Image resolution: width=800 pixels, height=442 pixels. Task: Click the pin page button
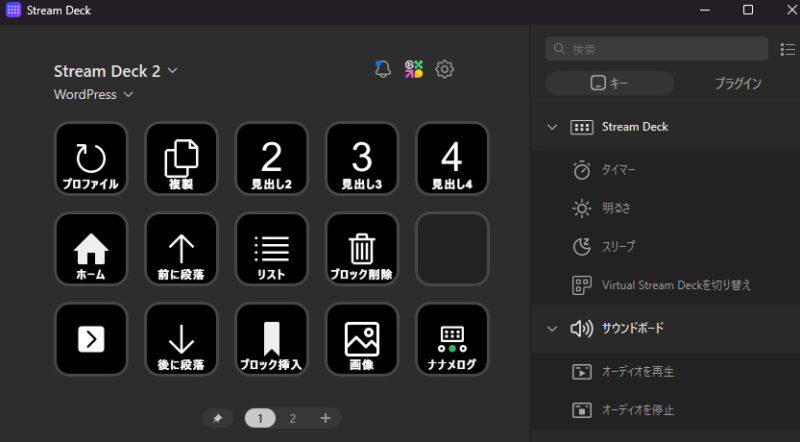(218, 419)
